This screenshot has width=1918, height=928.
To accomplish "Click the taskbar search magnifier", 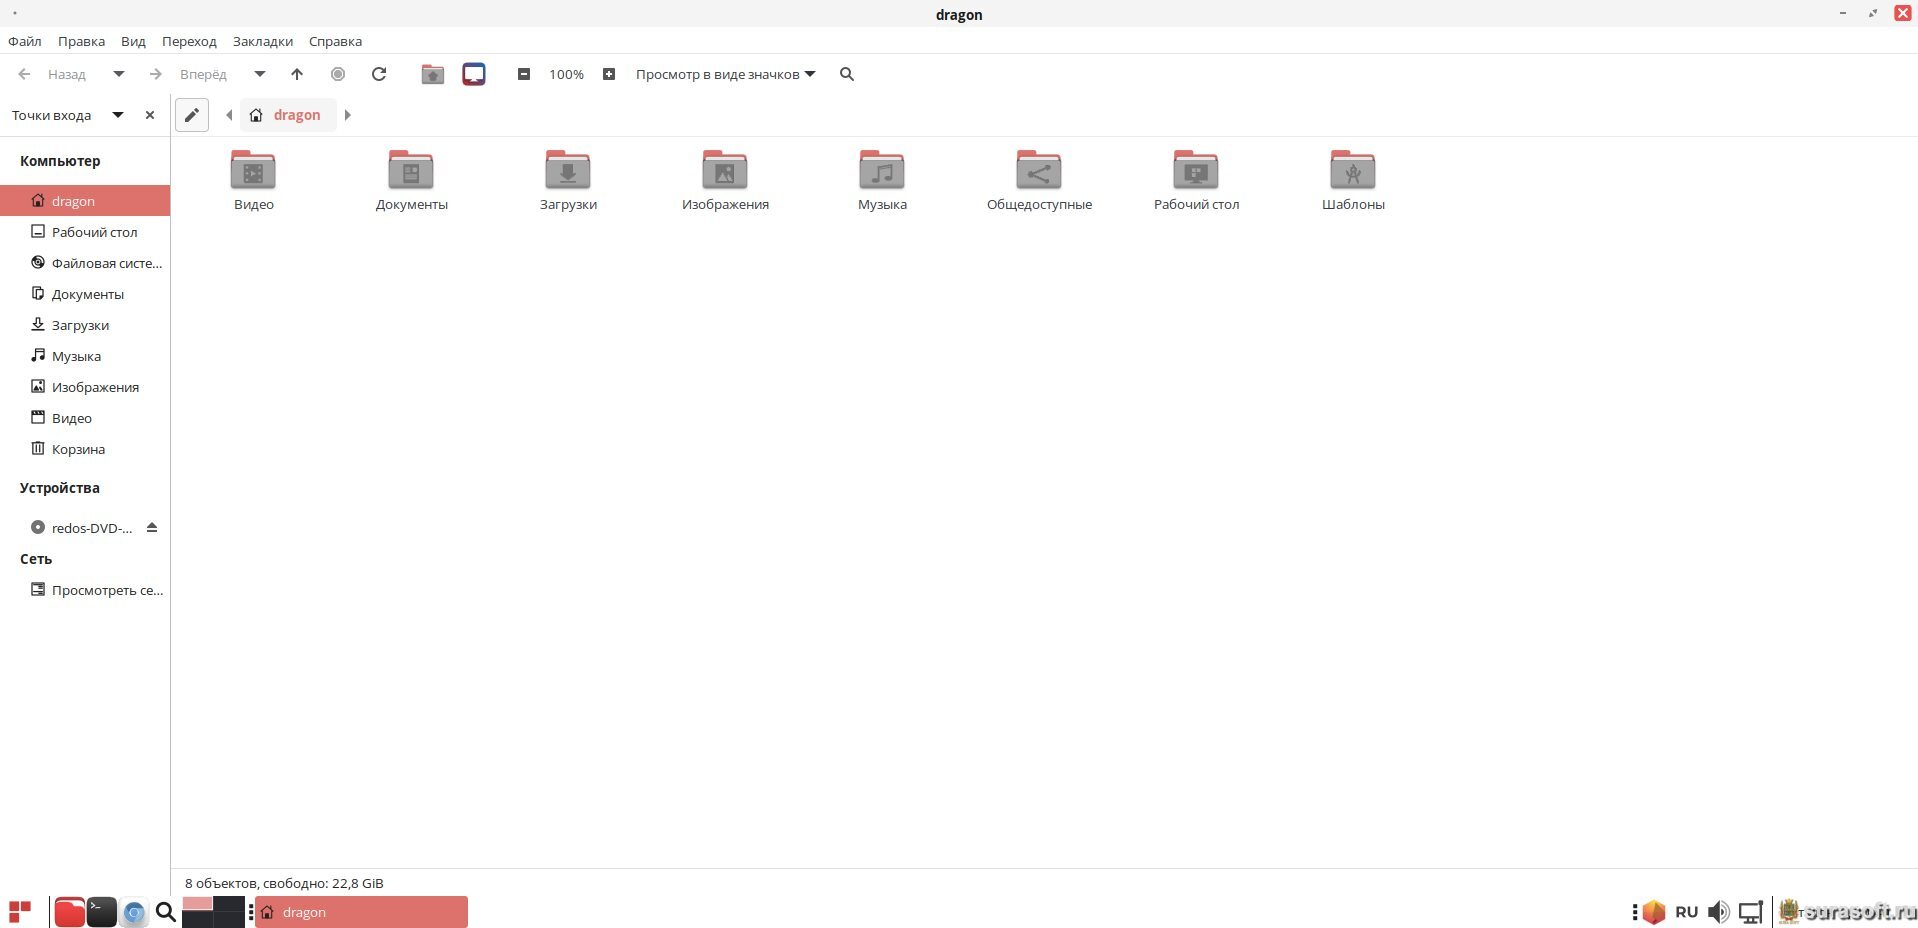I will click(x=166, y=912).
